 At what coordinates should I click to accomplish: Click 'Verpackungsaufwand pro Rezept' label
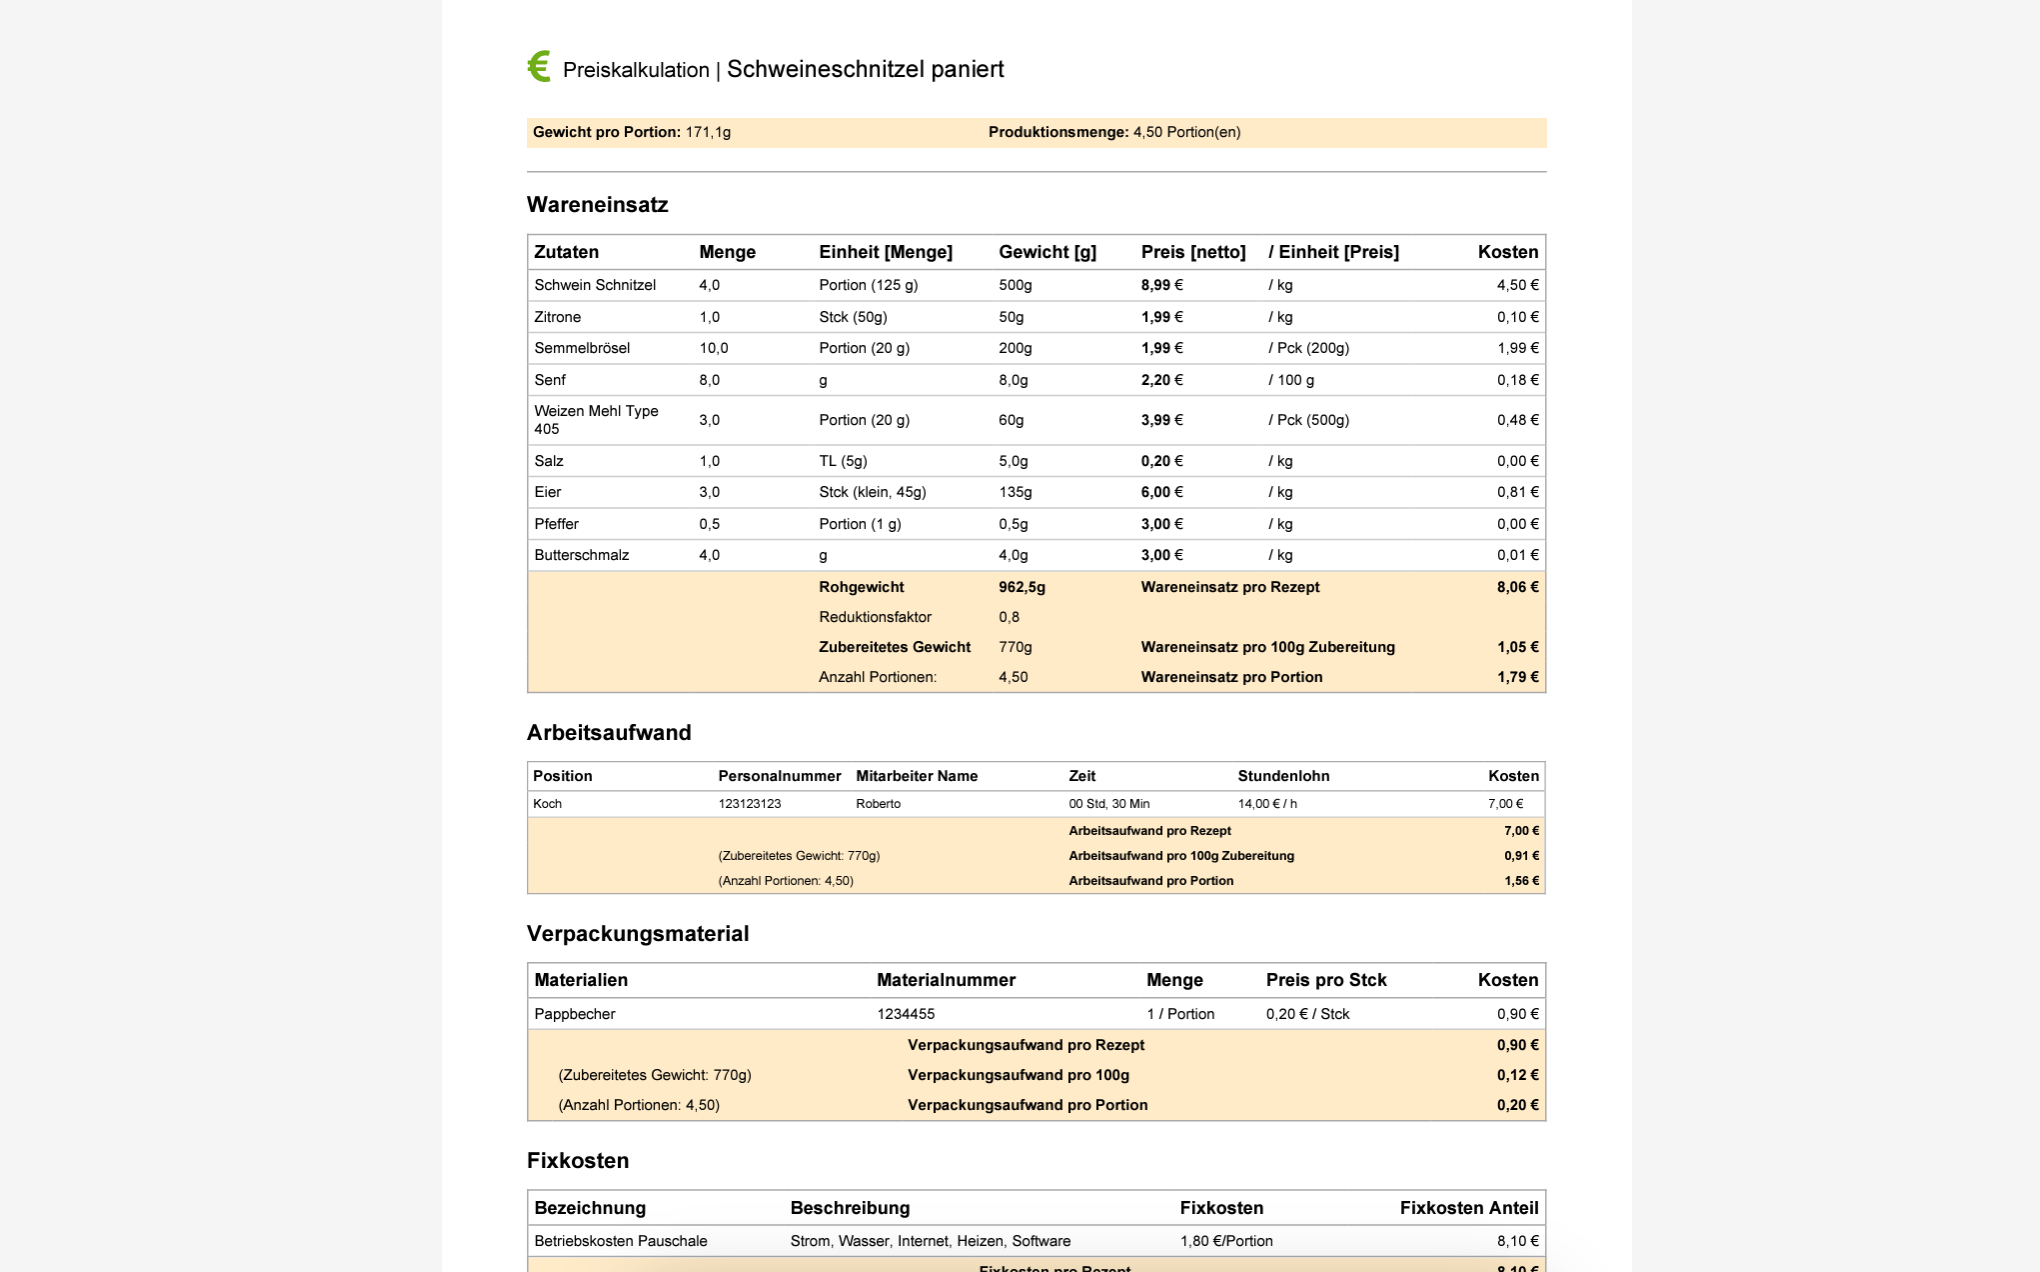pyautogui.click(x=1026, y=1045)
